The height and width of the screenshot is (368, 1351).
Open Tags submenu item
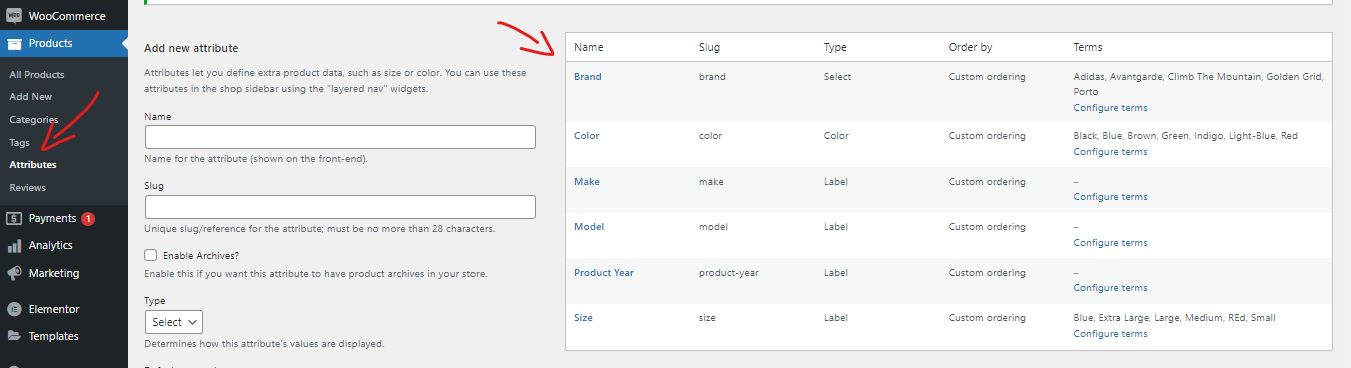(19, 143)
